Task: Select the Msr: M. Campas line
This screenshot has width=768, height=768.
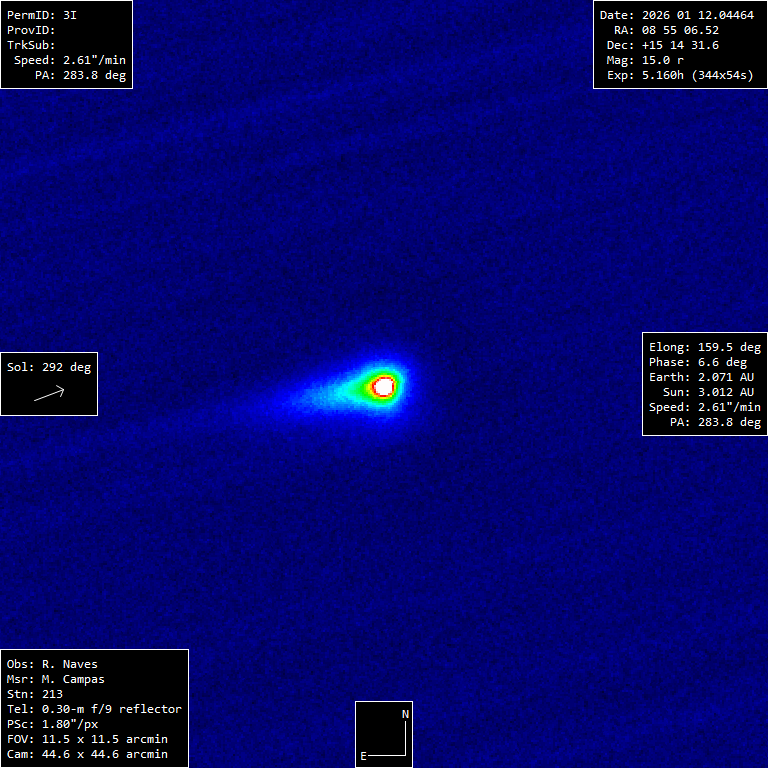Action: tap(56, 679)
